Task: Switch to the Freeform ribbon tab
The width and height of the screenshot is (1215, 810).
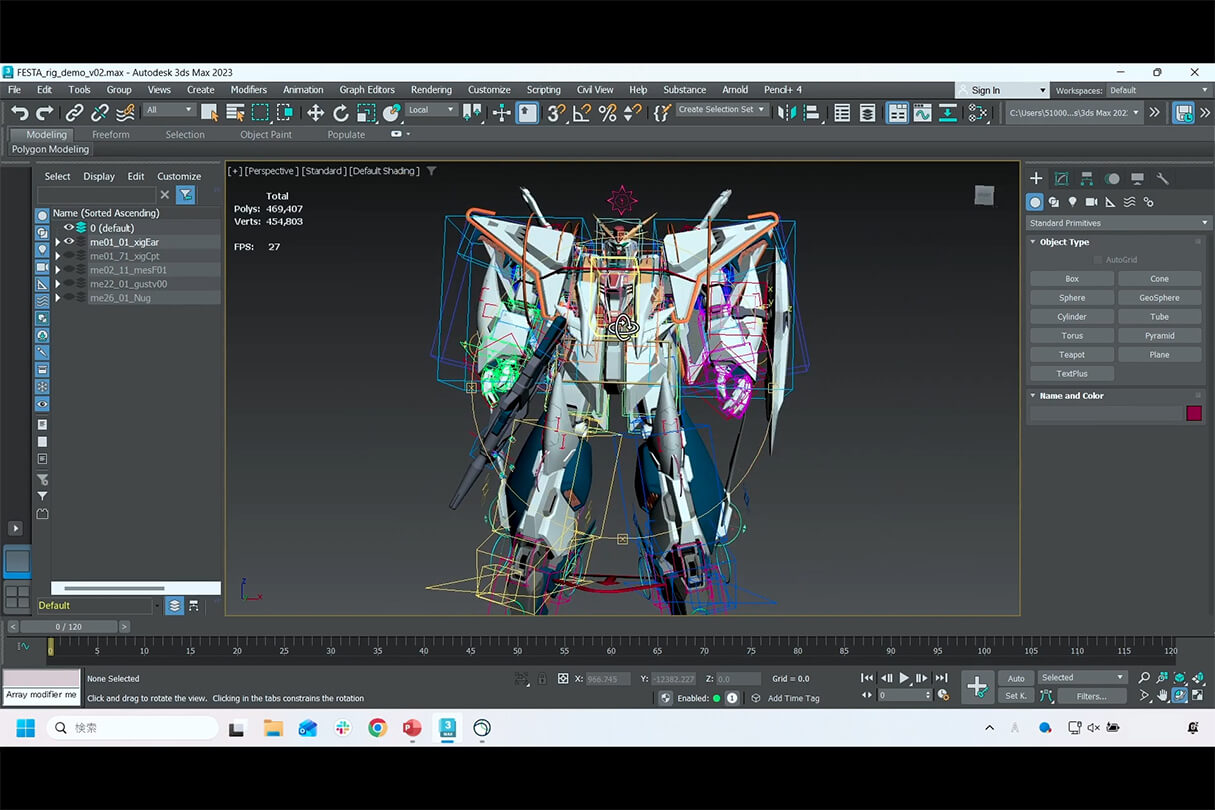Action: pyautogui.click(x=111, y=135)
